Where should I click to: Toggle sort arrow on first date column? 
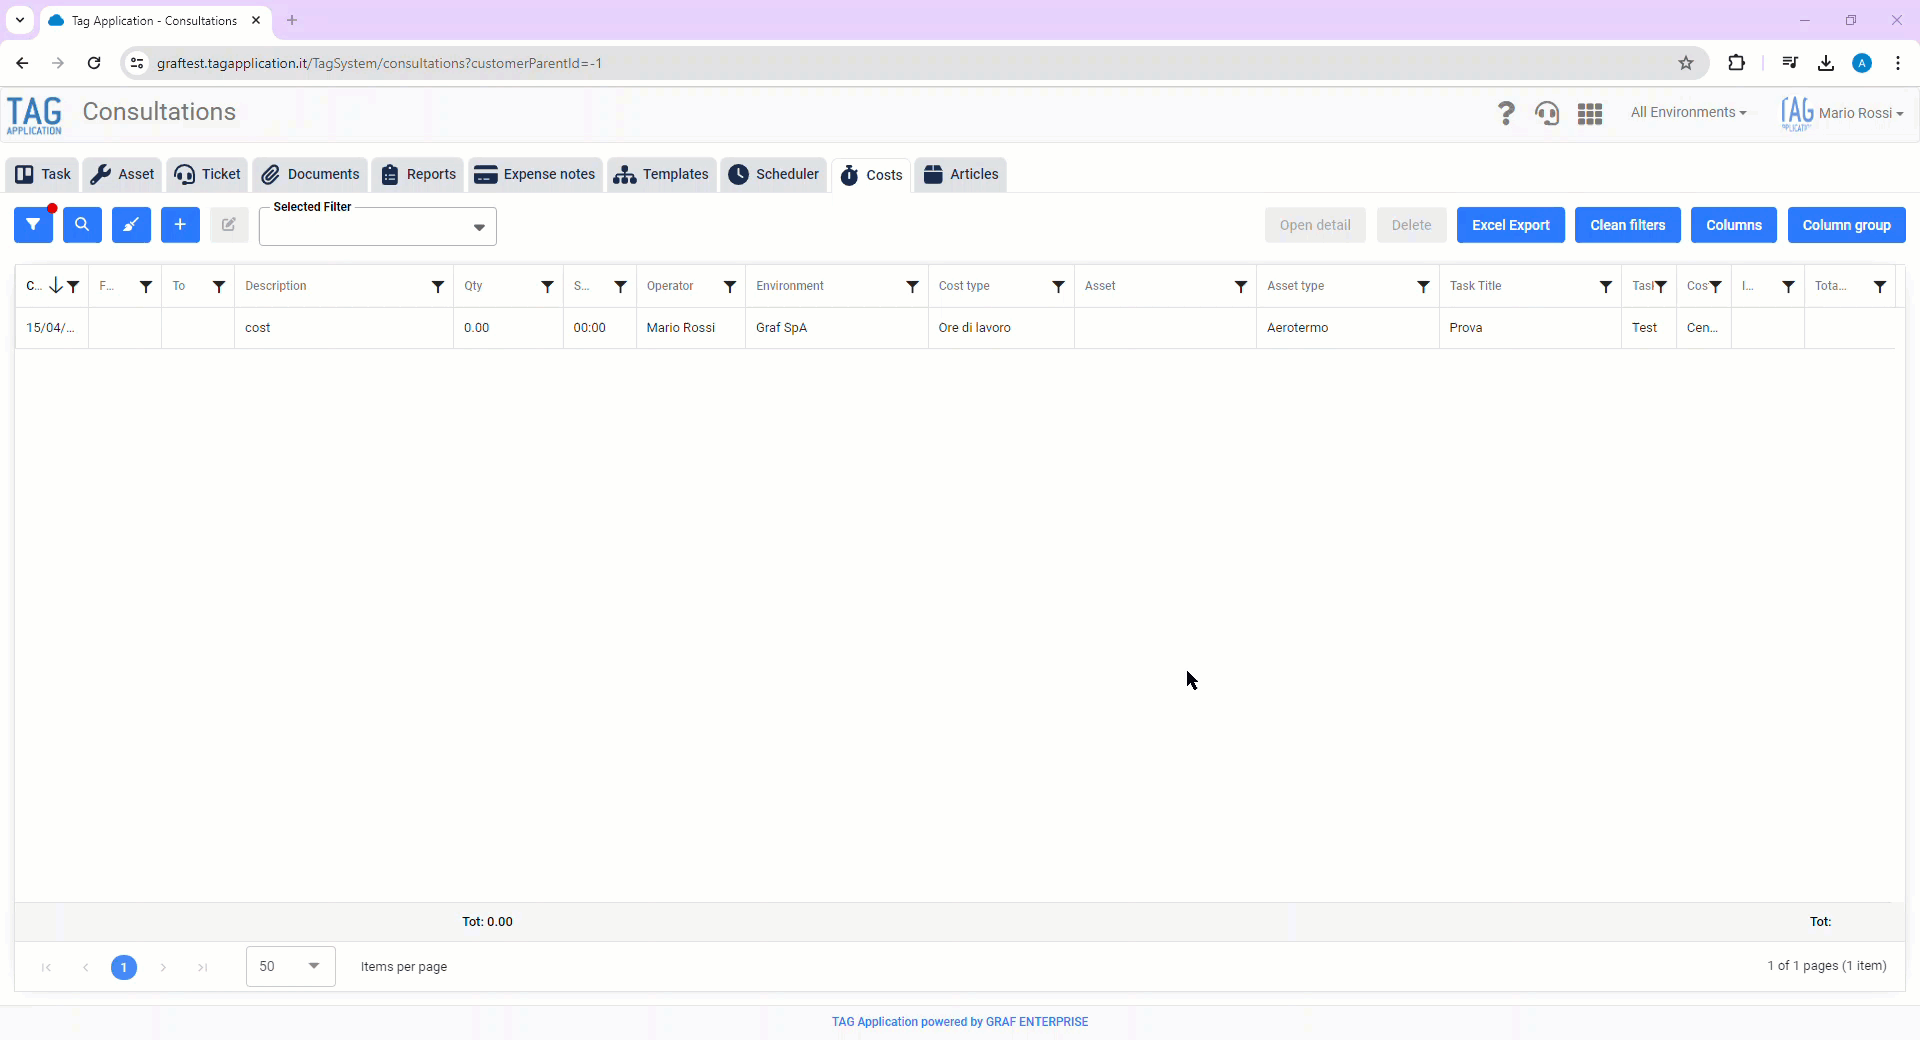coord(56,286)
